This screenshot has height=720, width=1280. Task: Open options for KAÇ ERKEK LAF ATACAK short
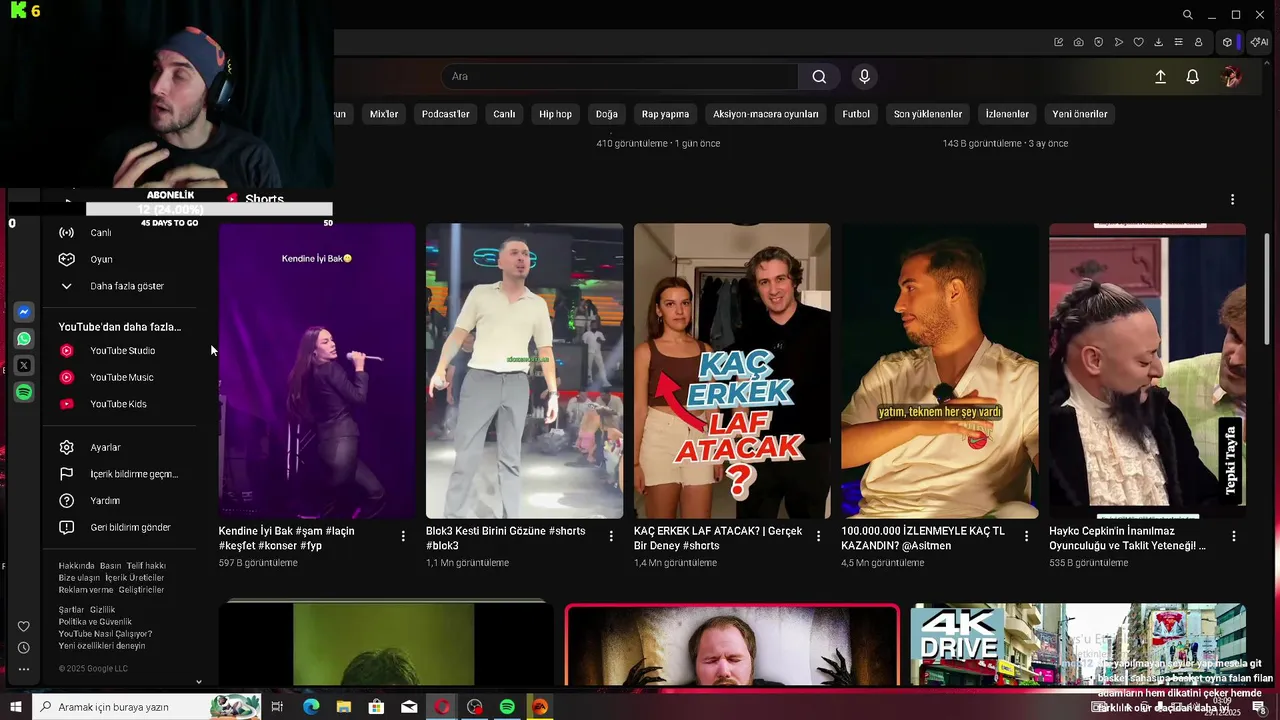pos(818,537)
